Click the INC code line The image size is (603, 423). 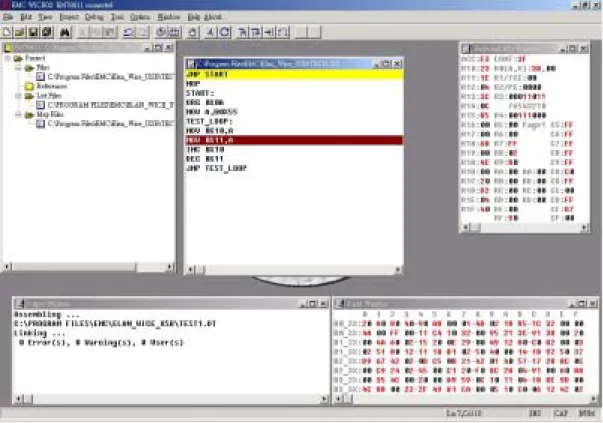pos(205,150)
